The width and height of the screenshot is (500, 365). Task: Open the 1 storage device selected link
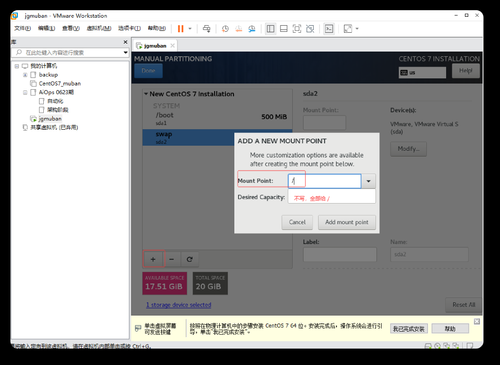pyautogui.click(x=179, y=305)
